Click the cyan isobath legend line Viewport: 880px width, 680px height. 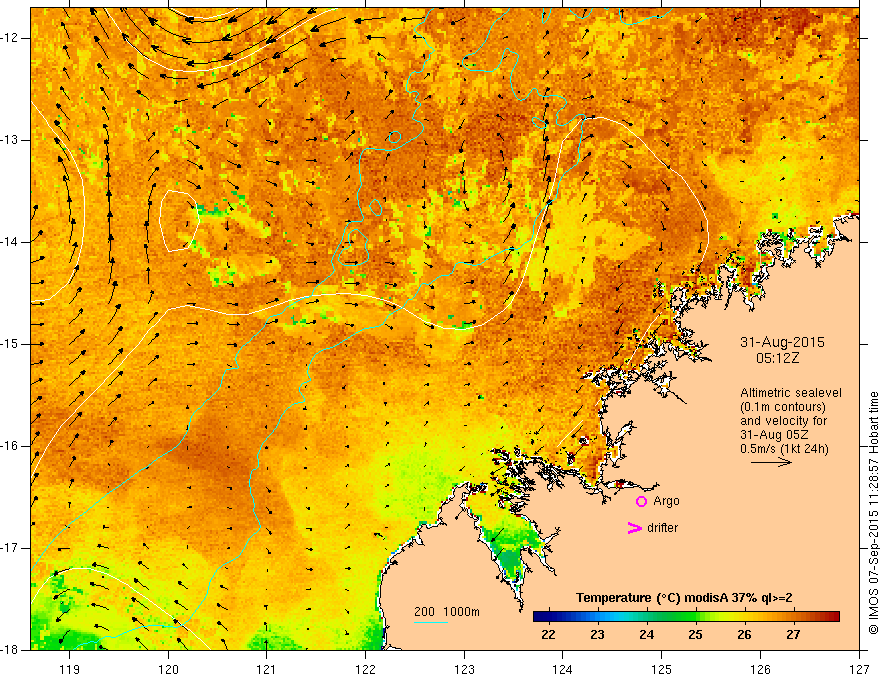[430, 622]
